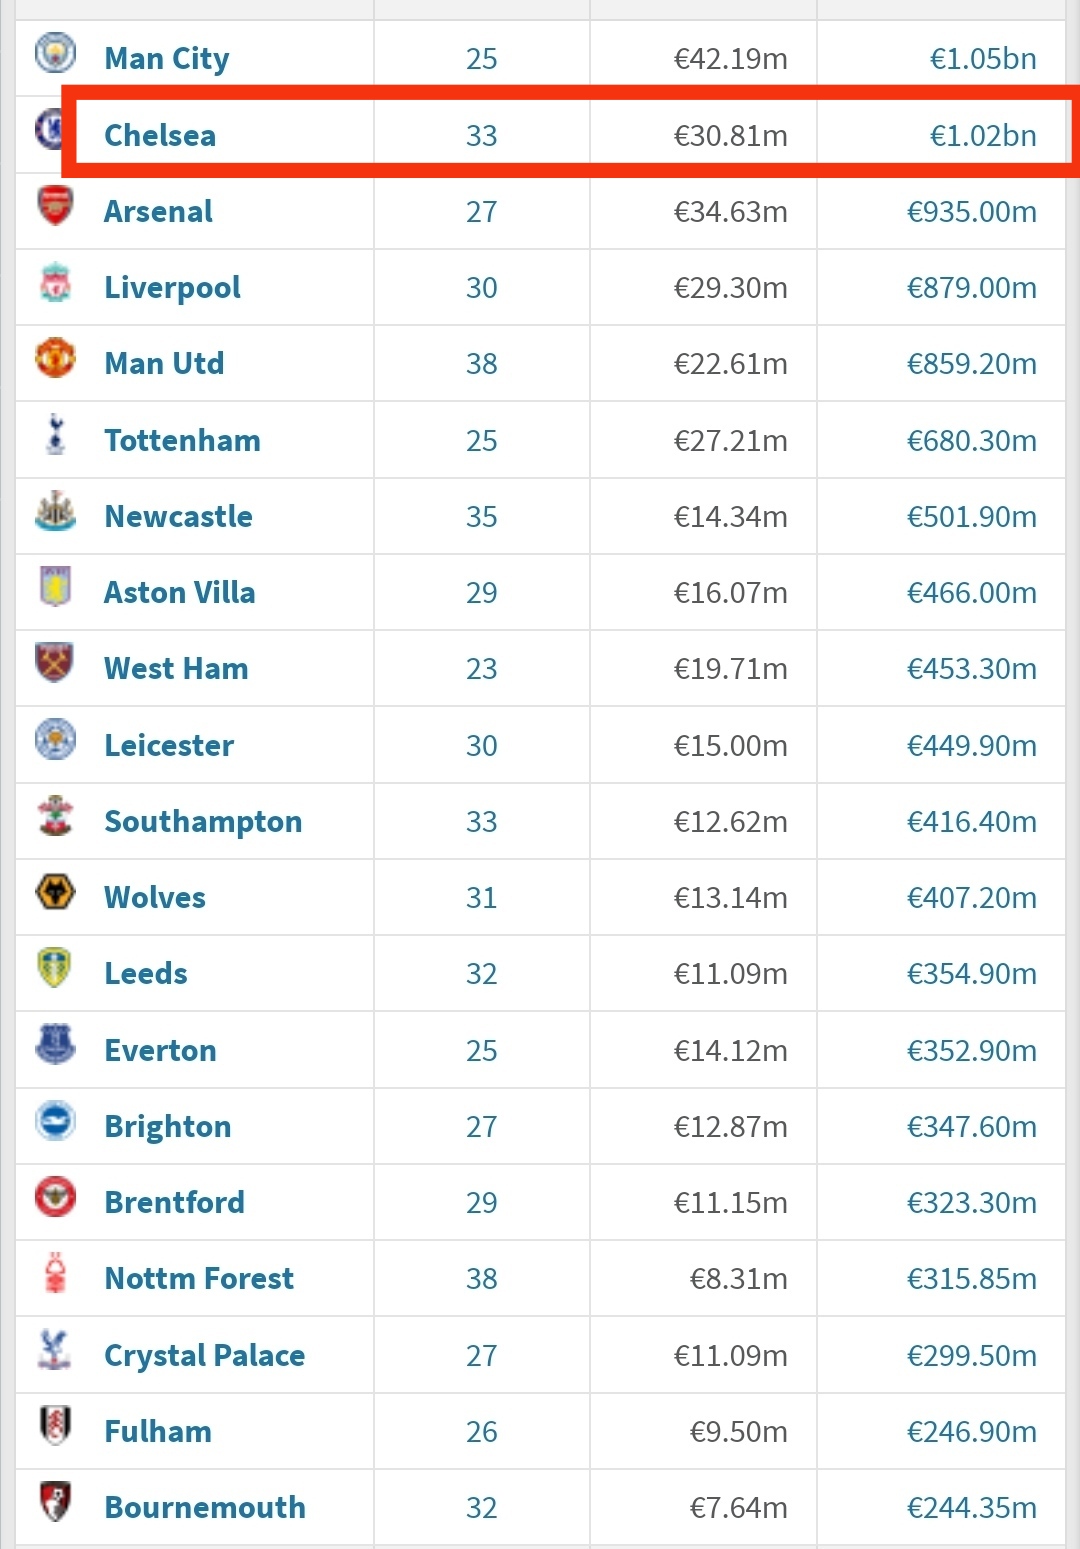1080x1549 pixels.
Task: Open the Fulham club link
Action: pyautogui.click(x=158, y=1431)
